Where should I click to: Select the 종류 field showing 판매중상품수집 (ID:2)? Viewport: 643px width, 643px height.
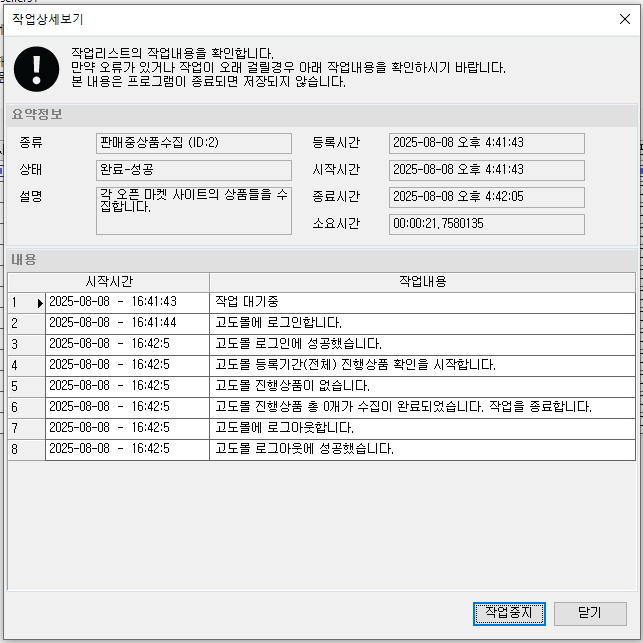pos(194,143)
